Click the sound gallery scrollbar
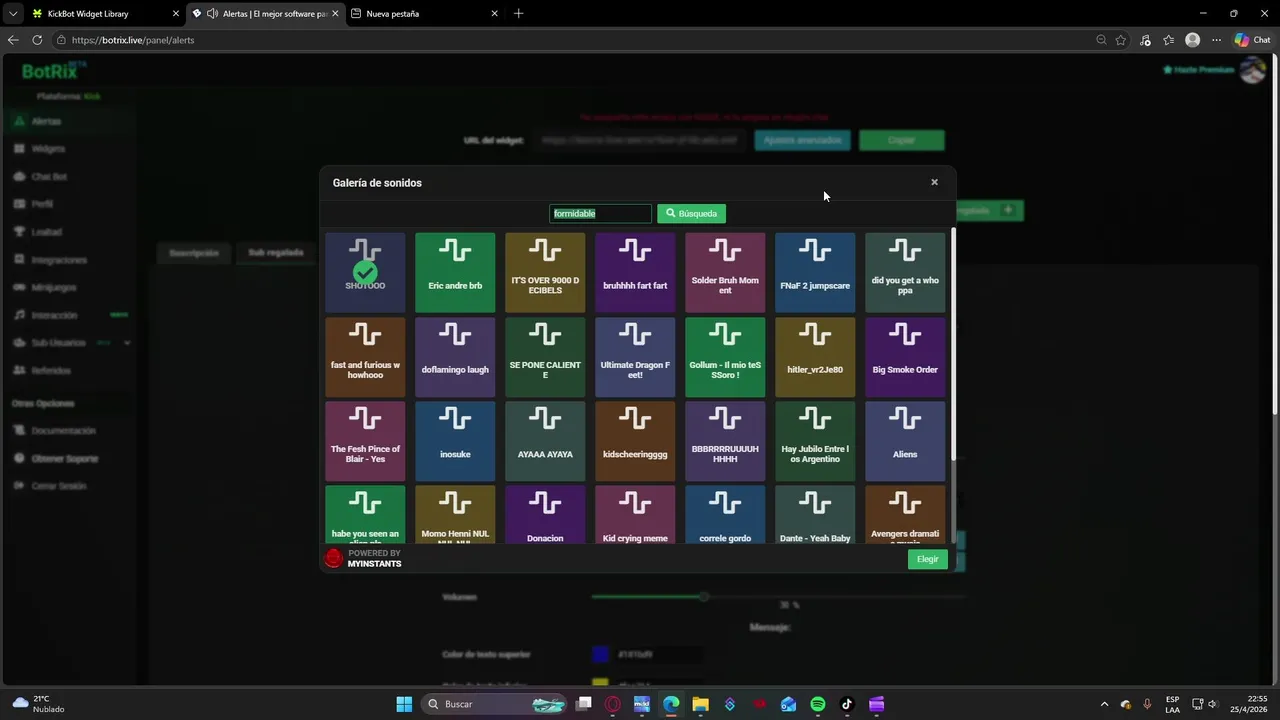Viewport: 1280px width, 720px height. 953,345
